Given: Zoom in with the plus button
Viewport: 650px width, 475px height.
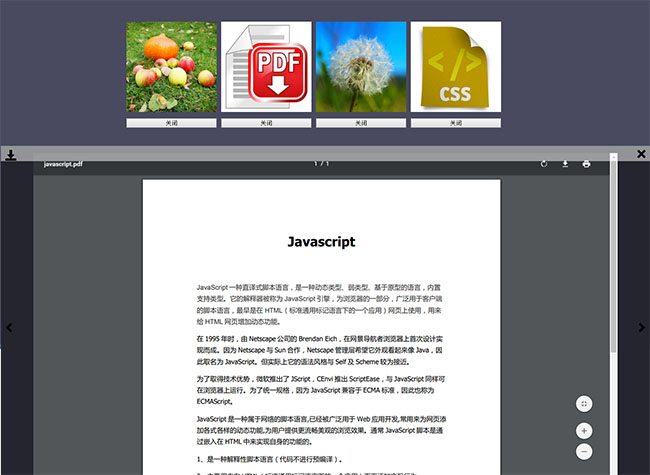Looking at the screenshot, I should [x=584, y=431].
